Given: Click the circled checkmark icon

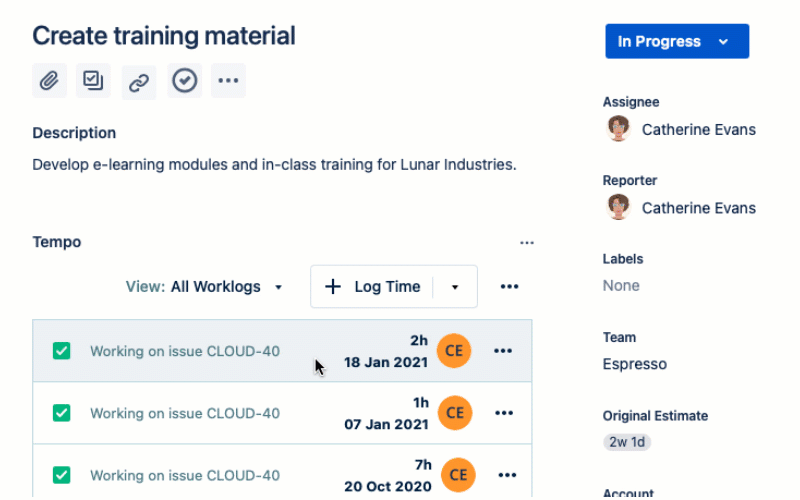Looking at the screenshot, I should 184,81.
